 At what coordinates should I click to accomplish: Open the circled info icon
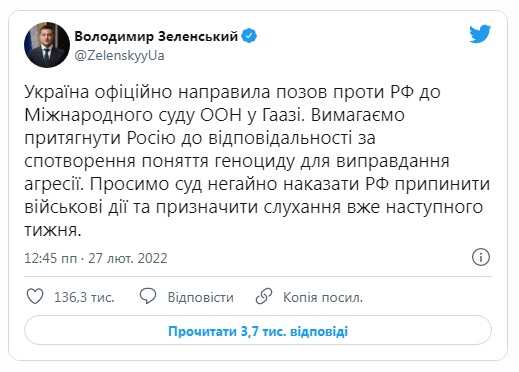coord(481,257)
